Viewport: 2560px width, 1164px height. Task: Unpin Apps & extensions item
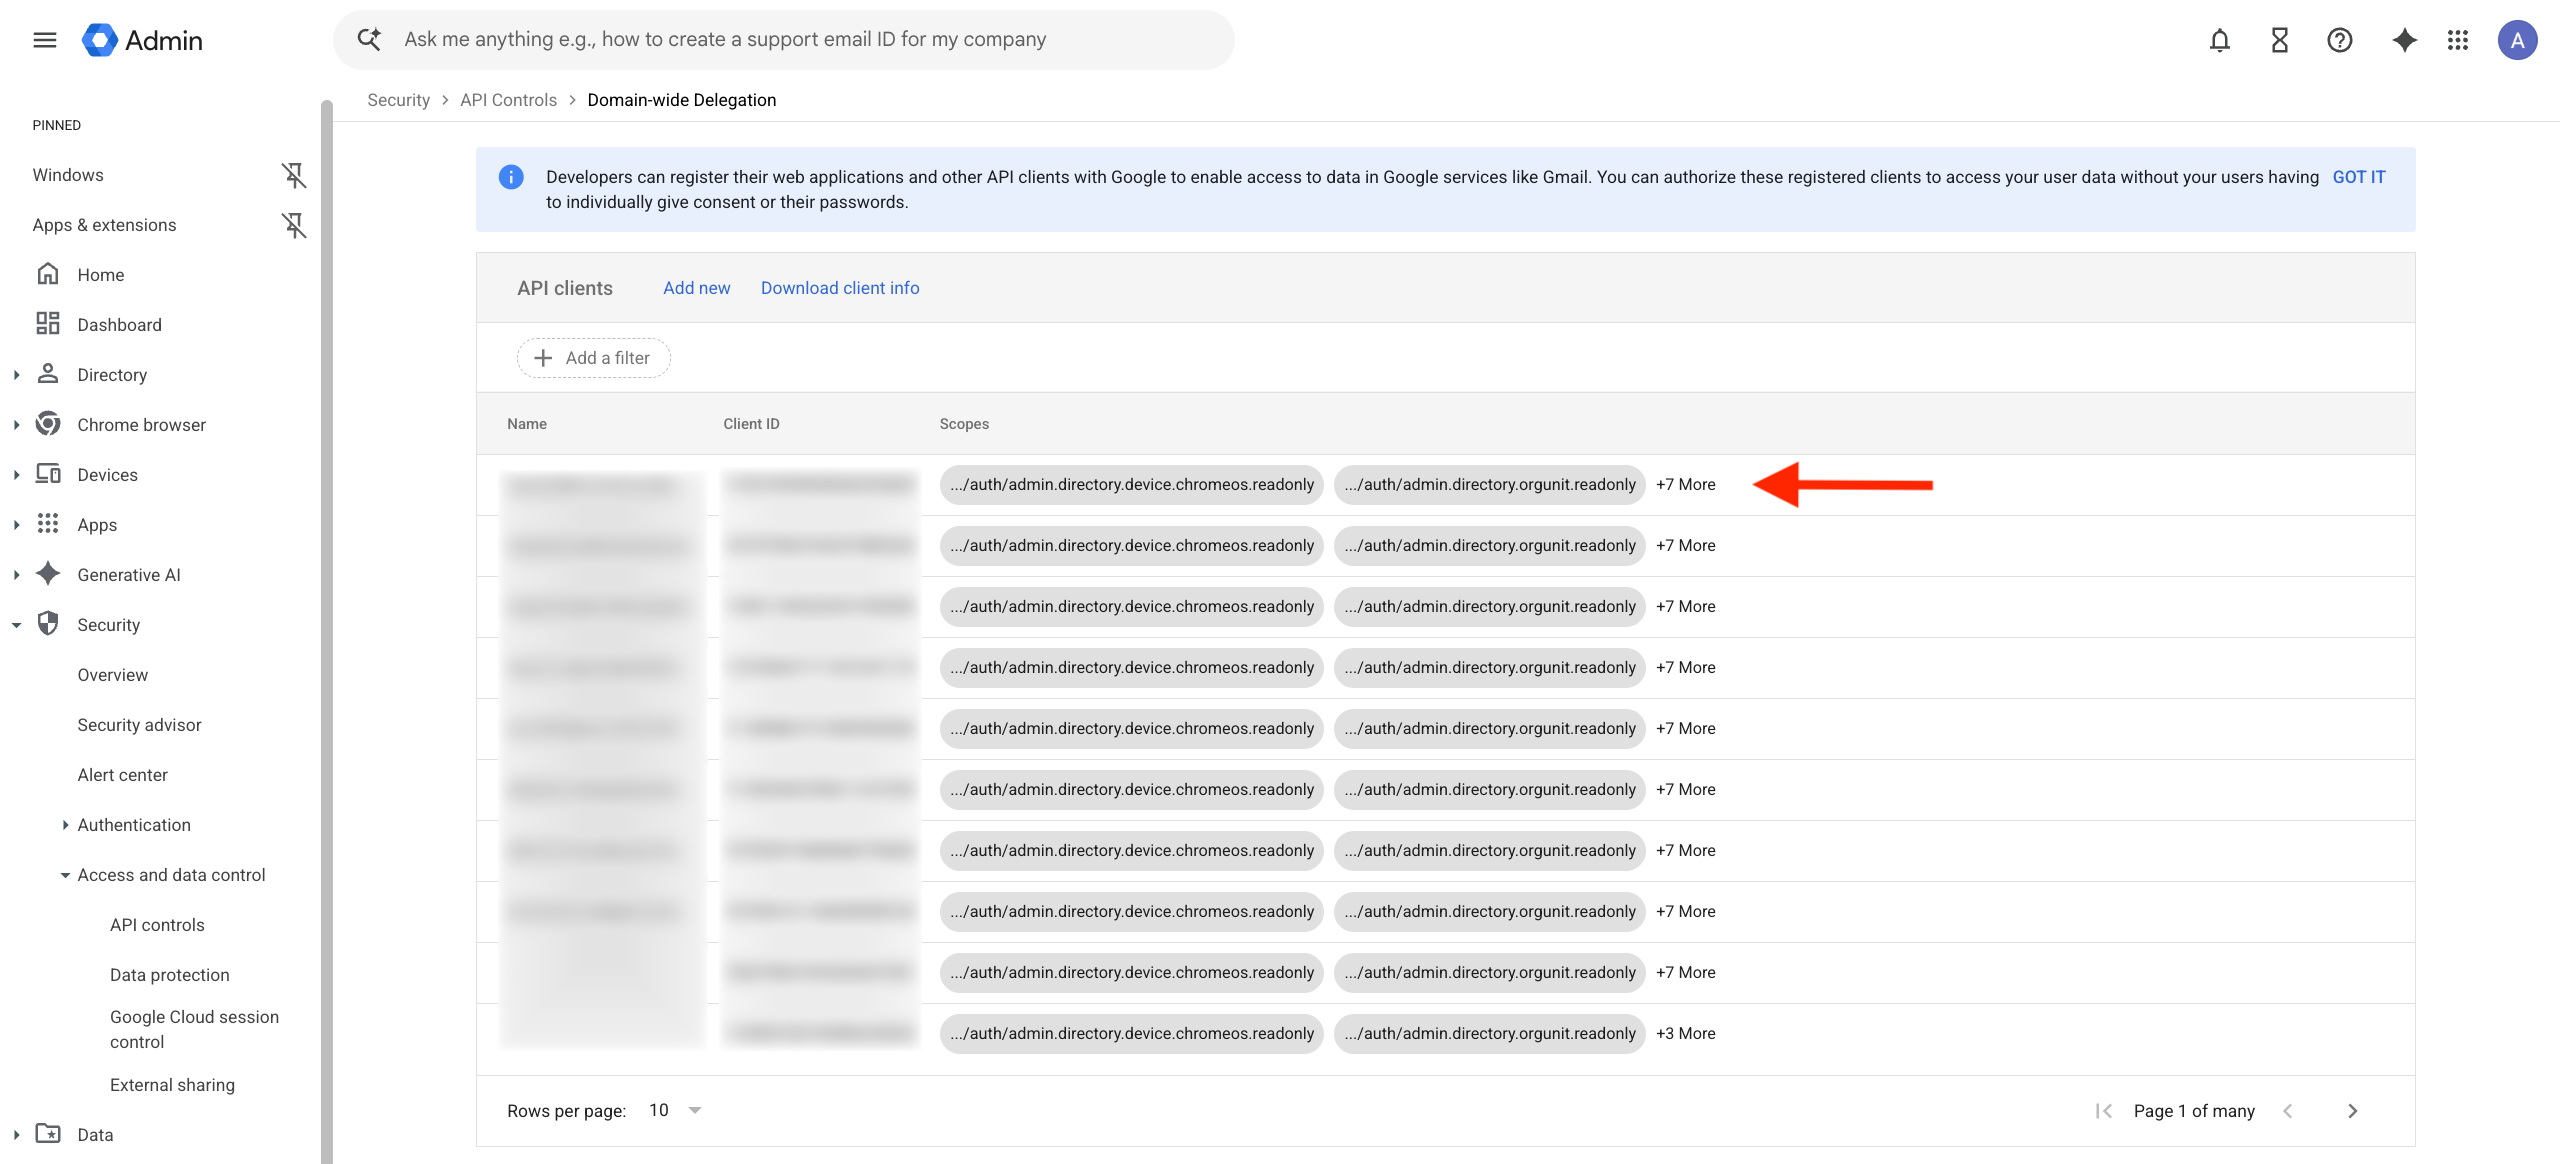point(293,225)
